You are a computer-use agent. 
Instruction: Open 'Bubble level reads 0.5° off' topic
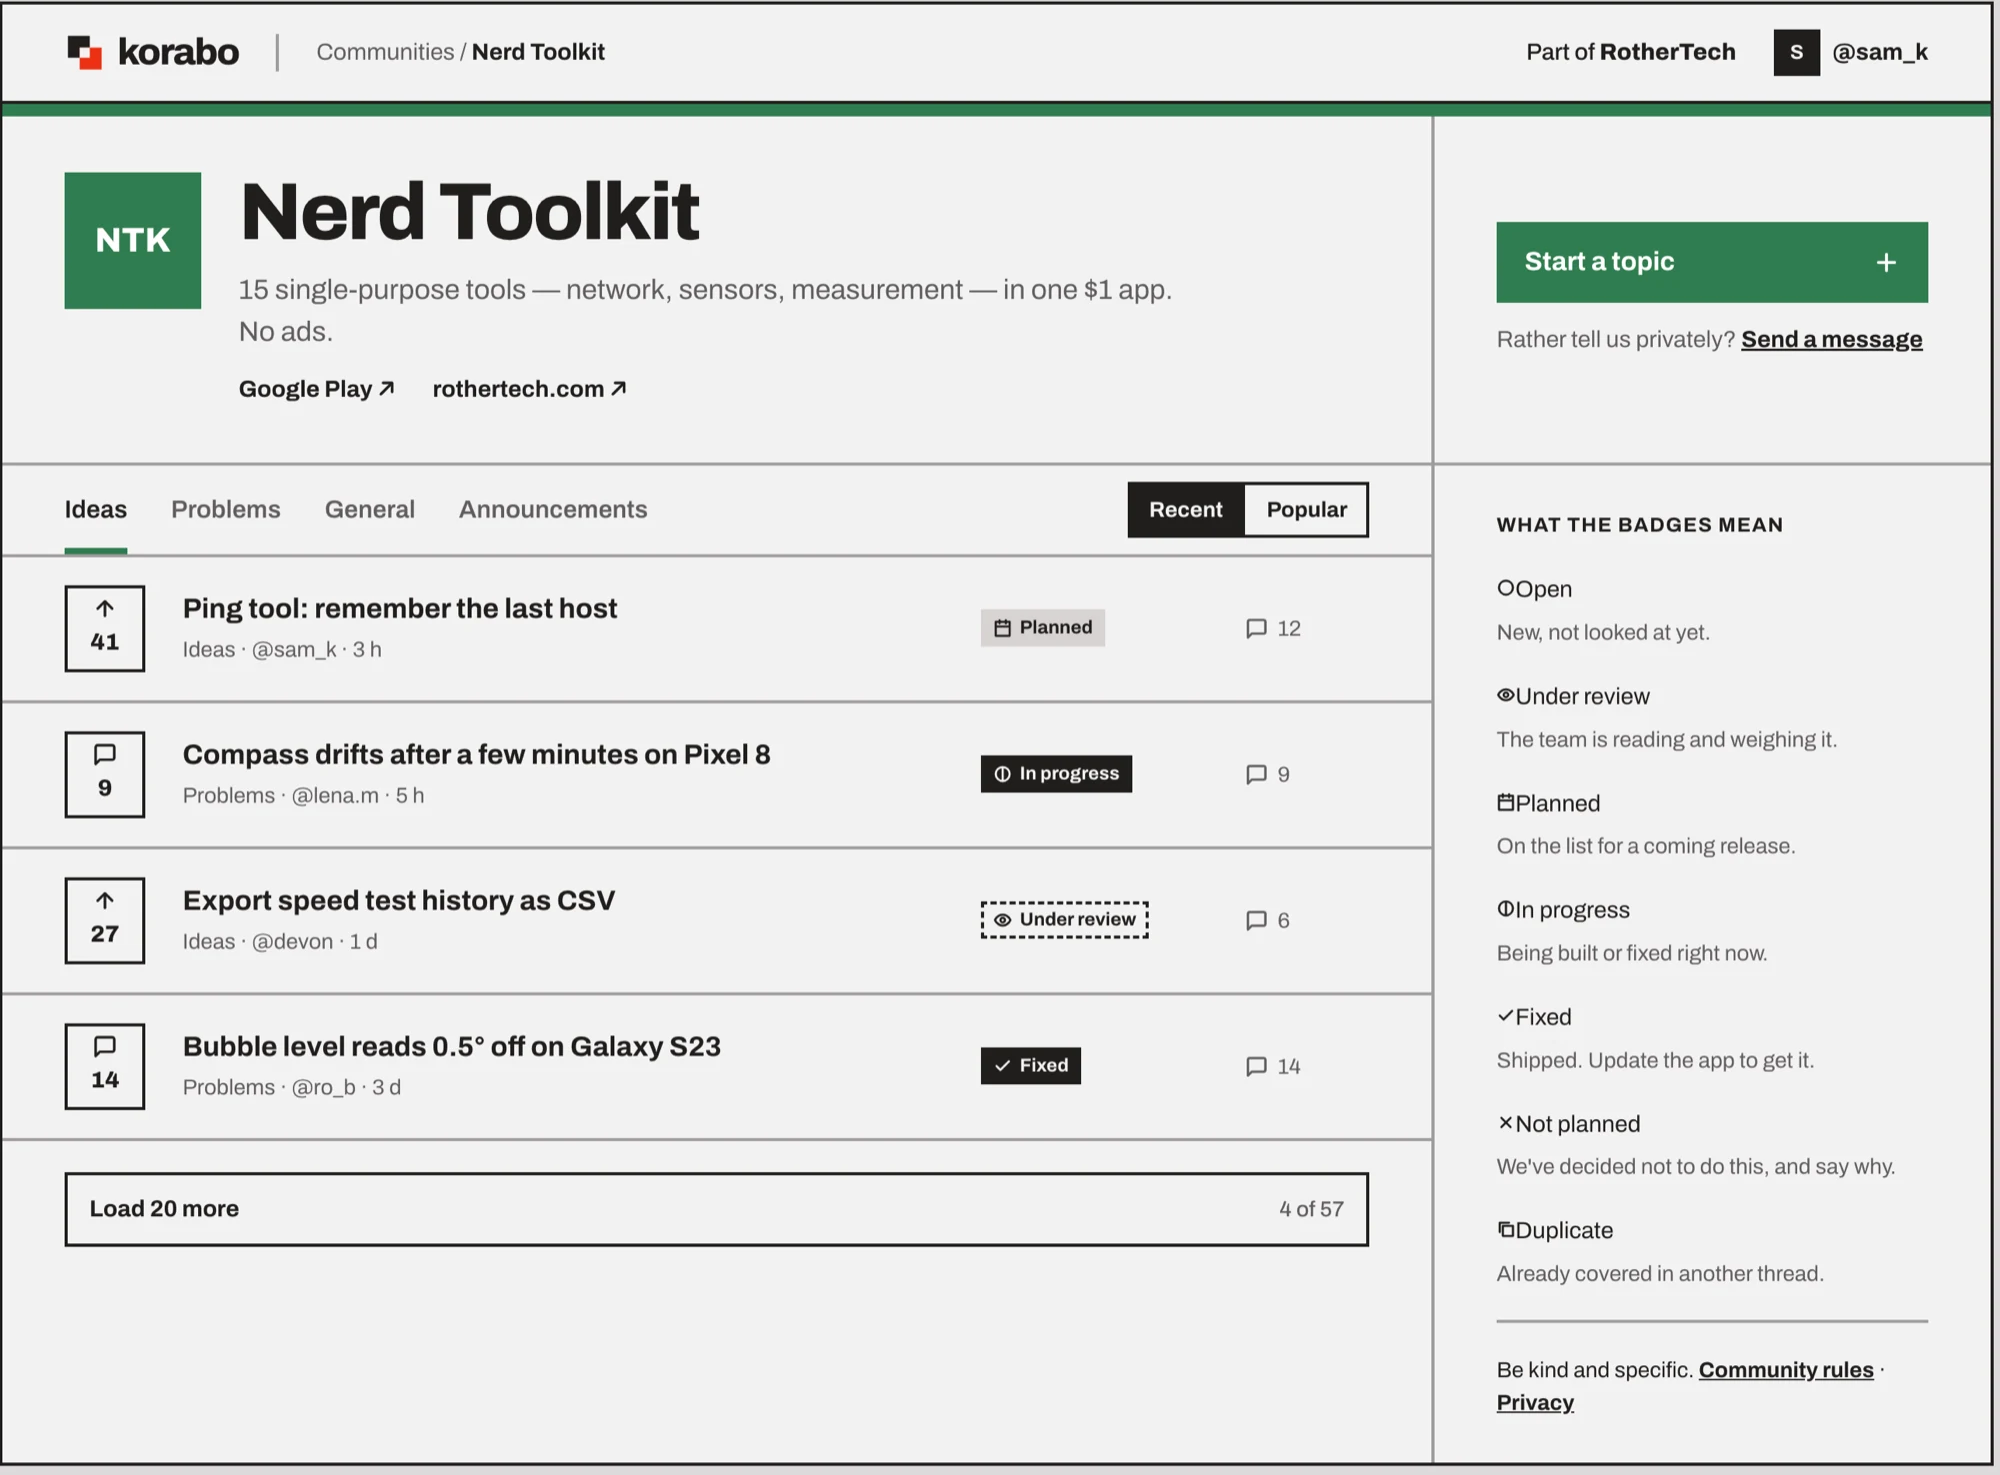451,1046
